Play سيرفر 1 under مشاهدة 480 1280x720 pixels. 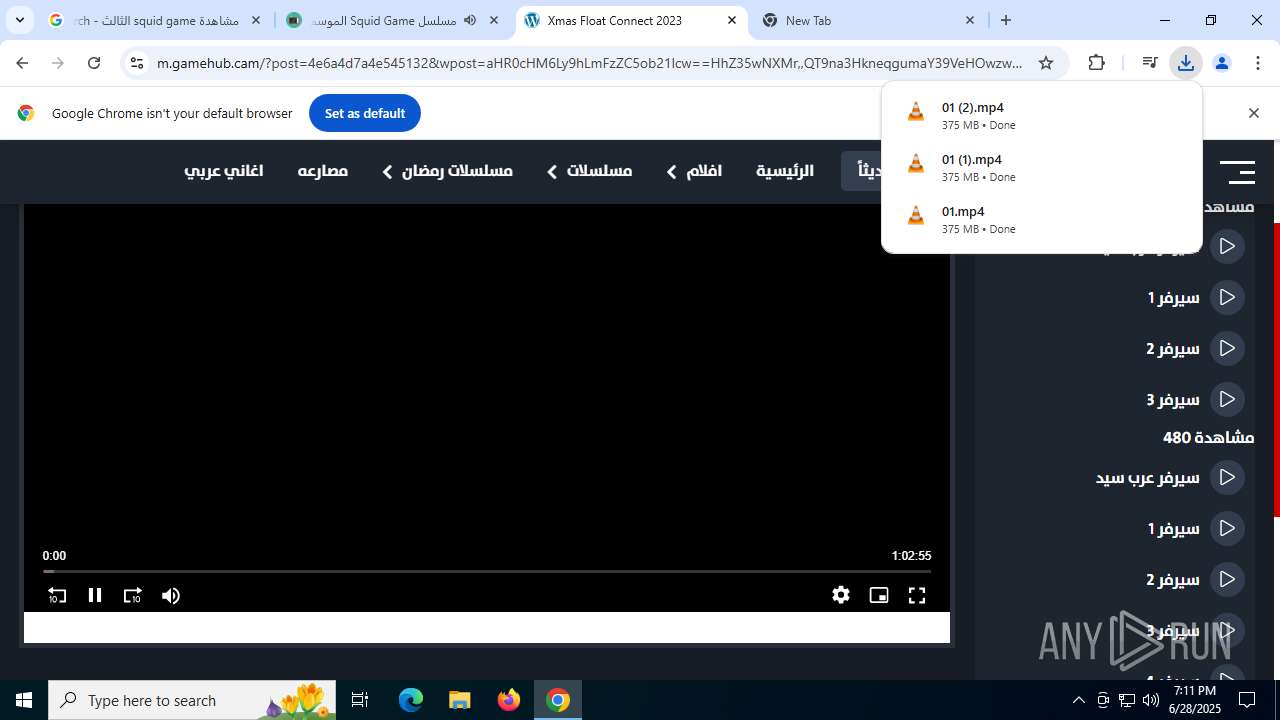(1195, 528)
